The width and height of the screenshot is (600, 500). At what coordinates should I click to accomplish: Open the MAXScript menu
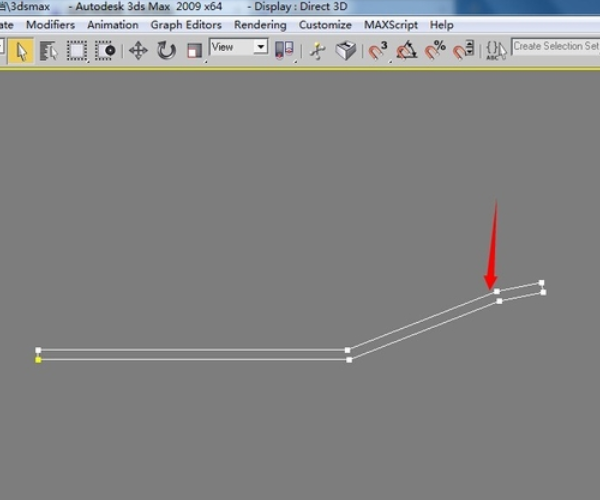(391, 25)
